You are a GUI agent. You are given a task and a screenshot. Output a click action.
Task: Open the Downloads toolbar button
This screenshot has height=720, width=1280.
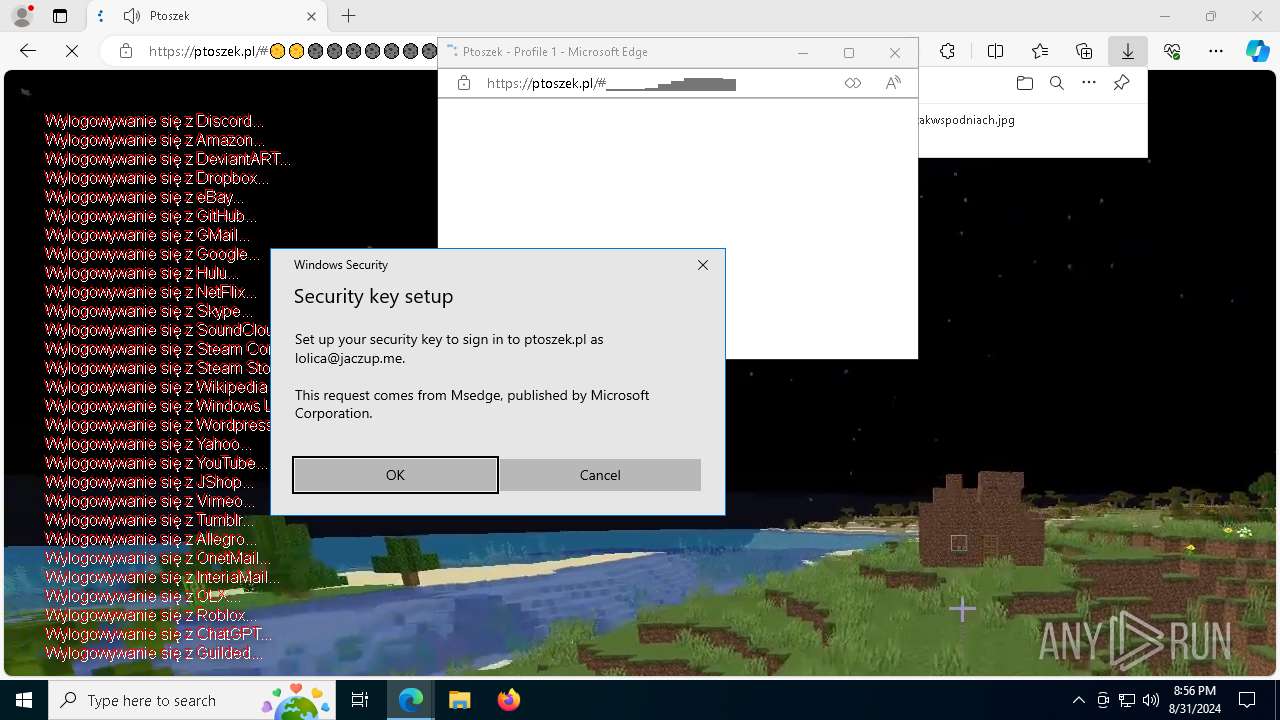[1127, 51]
